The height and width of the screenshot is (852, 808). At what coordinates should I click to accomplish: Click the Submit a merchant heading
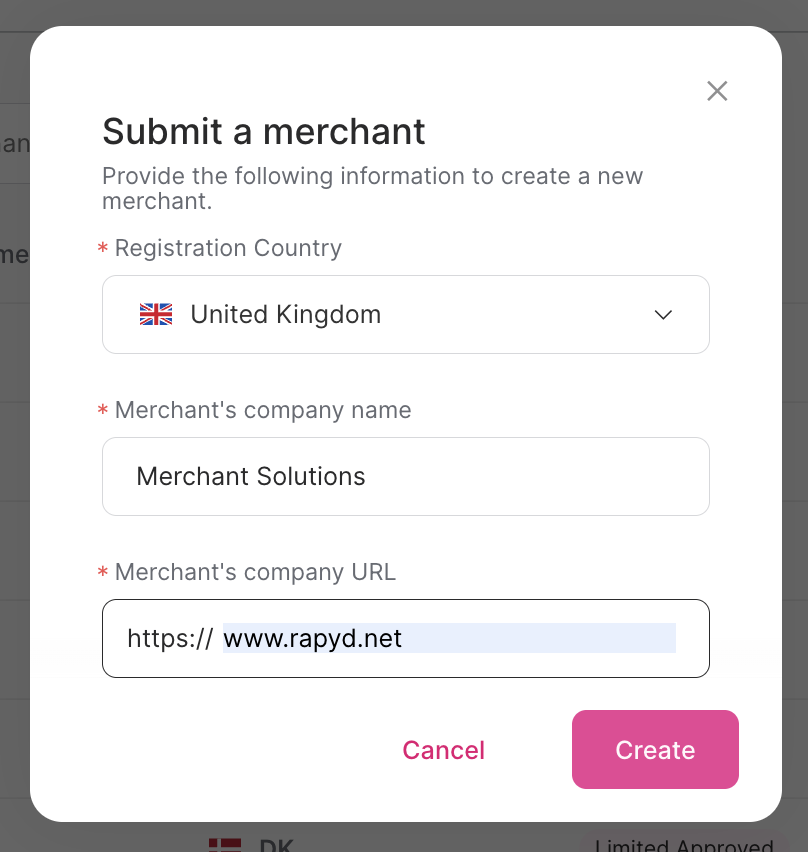(x=263, y=131)
